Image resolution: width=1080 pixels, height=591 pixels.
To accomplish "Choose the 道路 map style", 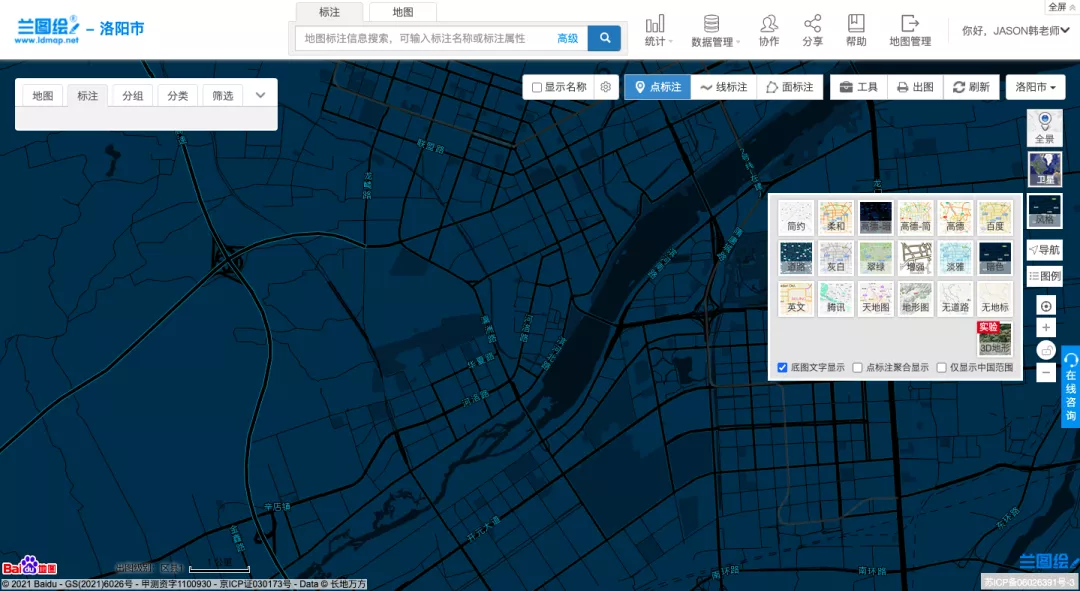I will [796, 258].
